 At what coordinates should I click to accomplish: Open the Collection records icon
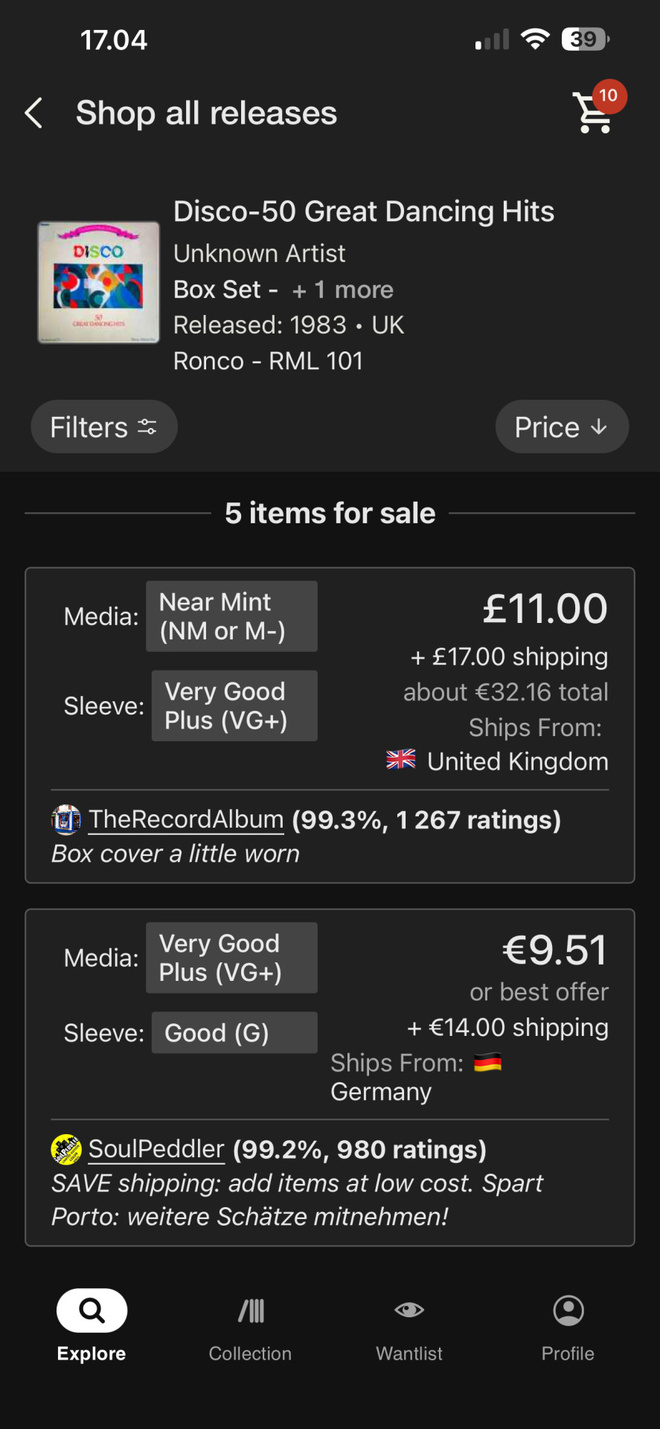point(250,1310)
